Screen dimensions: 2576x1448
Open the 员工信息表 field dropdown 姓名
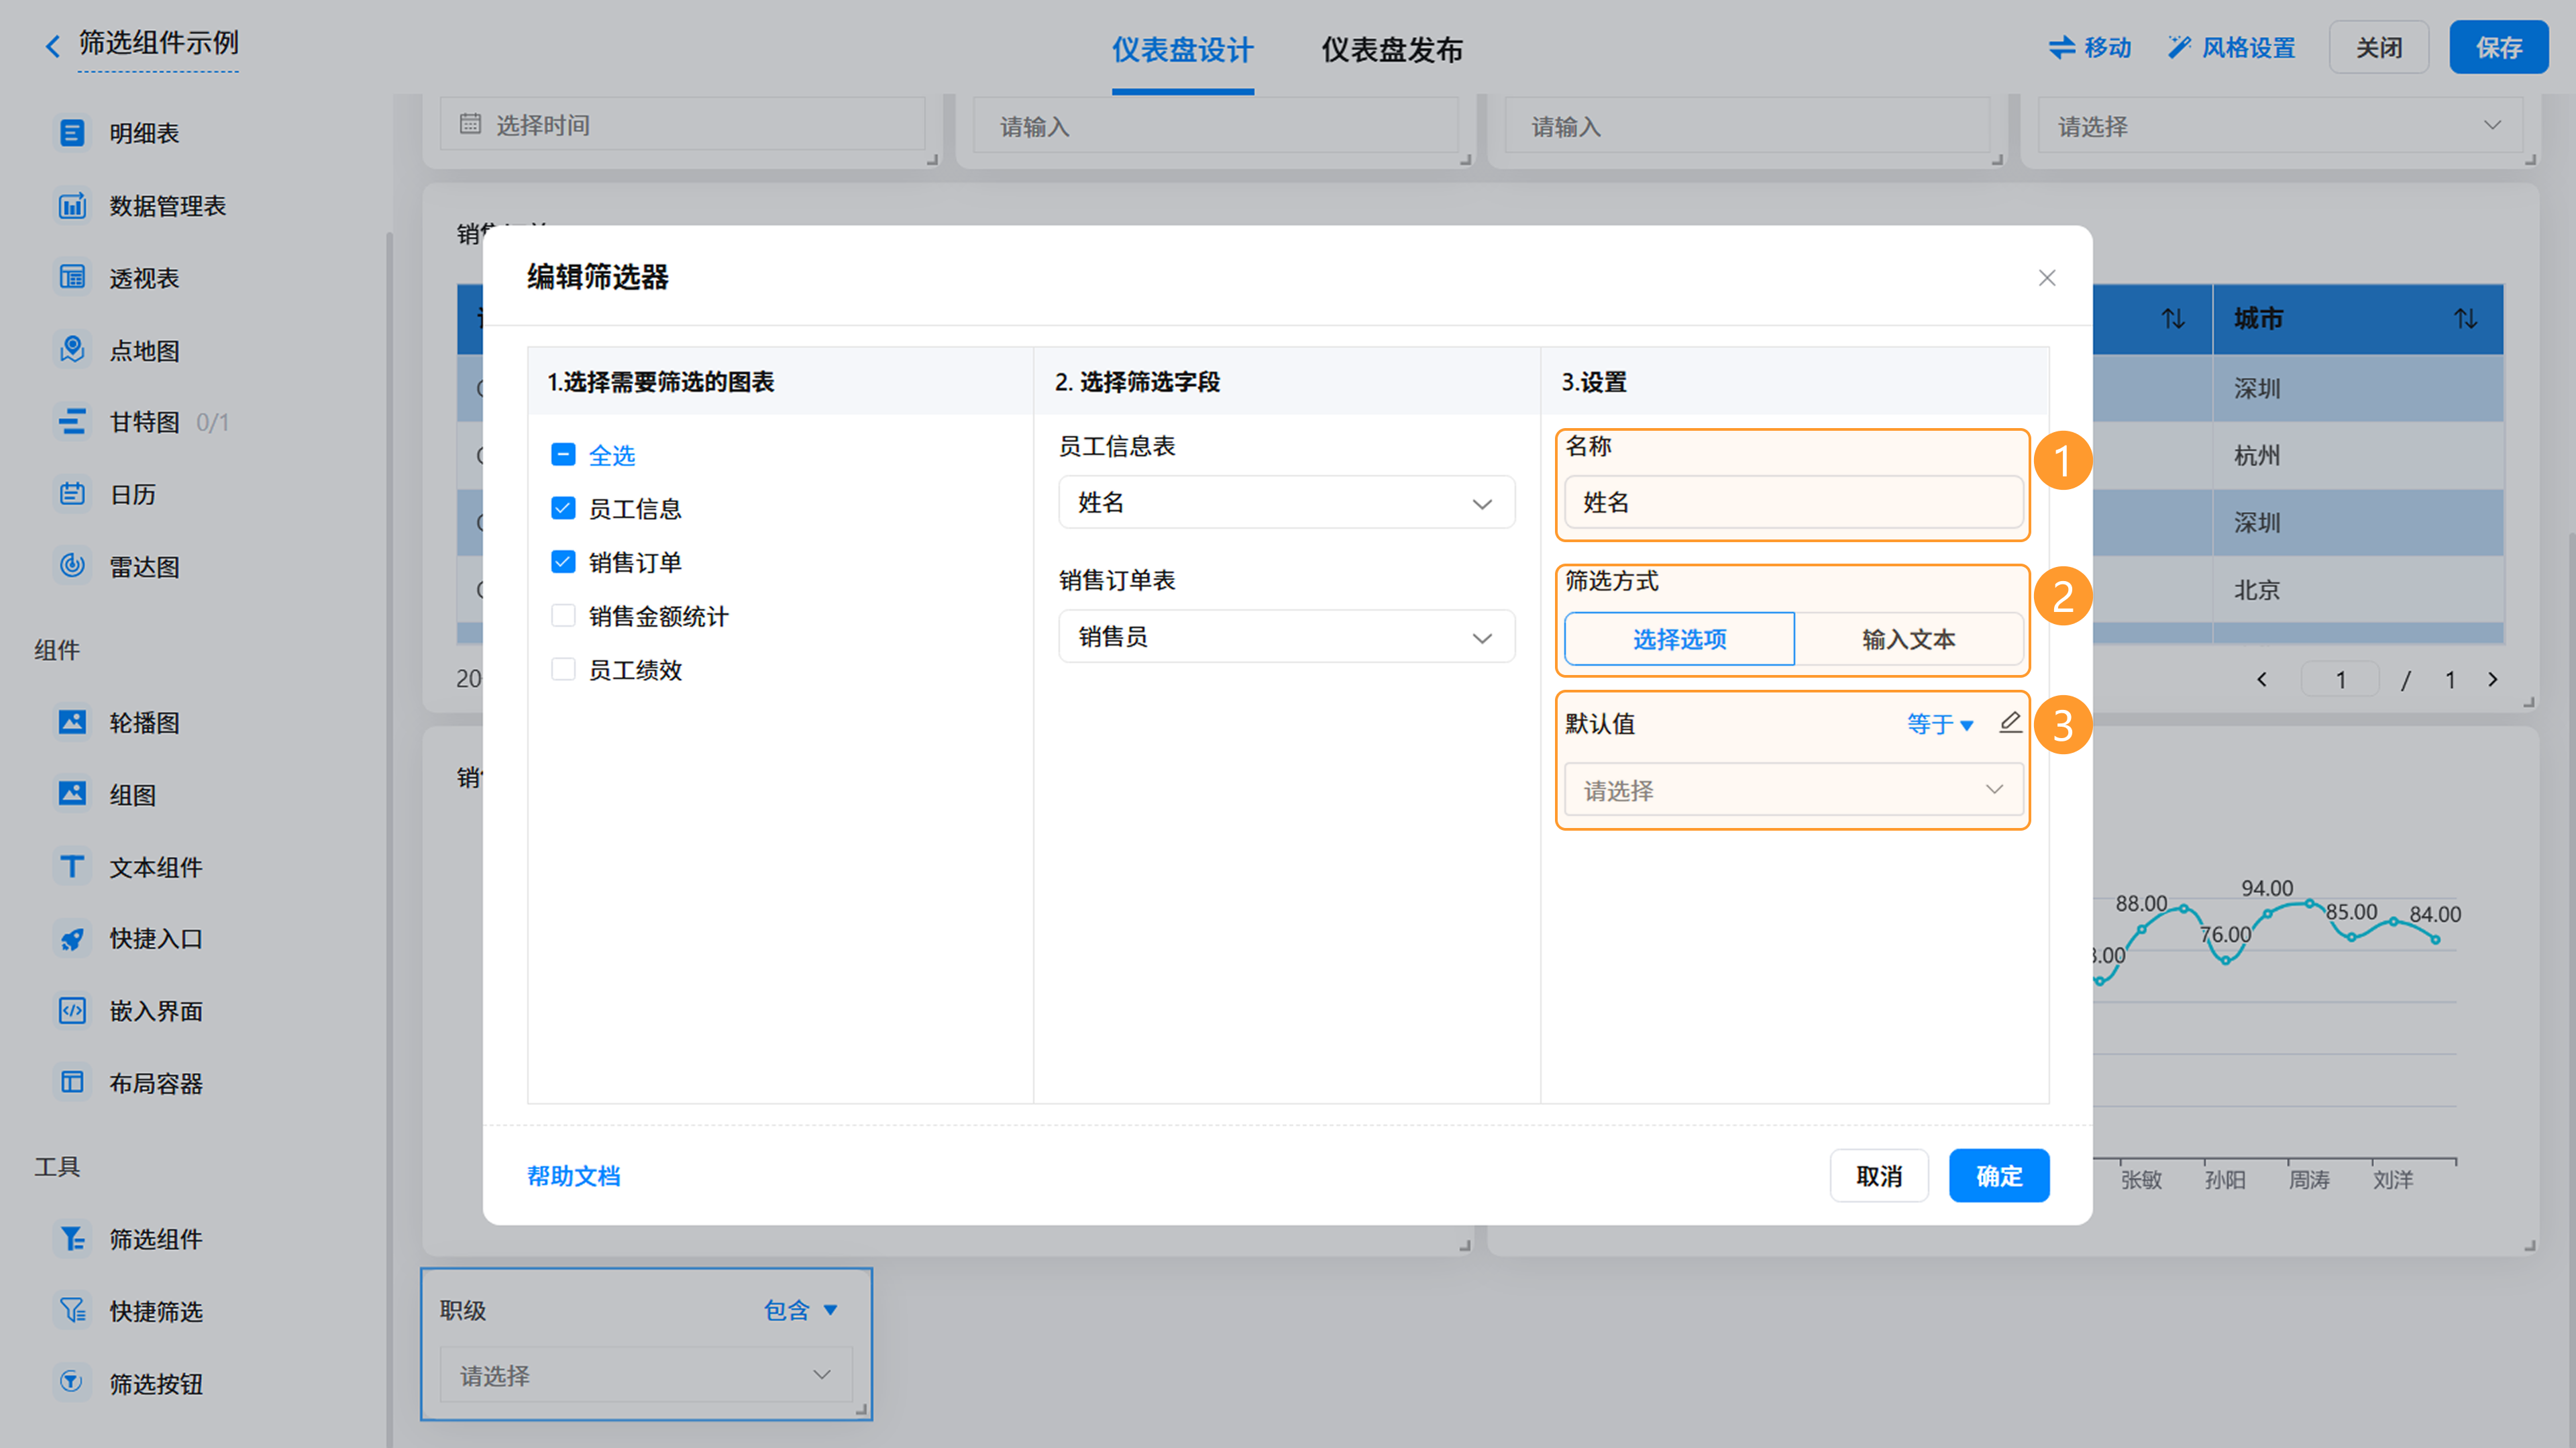[x=1286, y=502]
